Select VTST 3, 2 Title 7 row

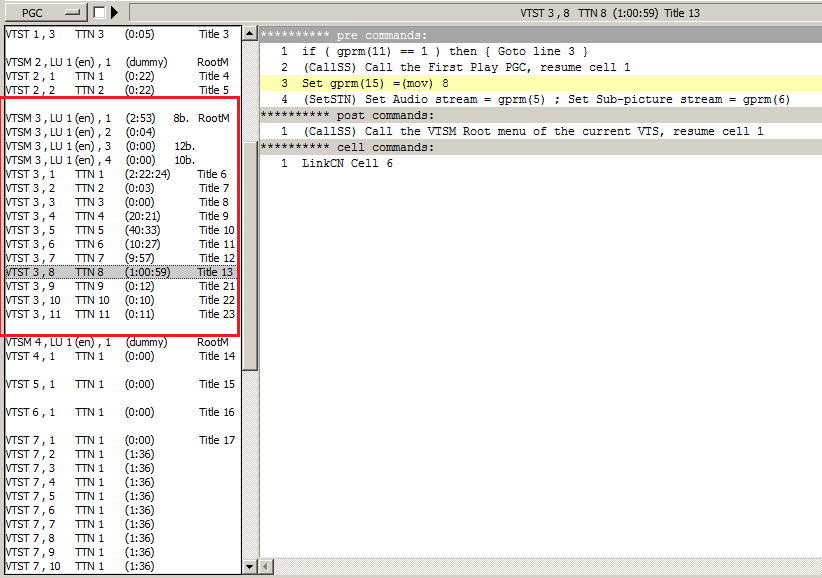coord(122,189)
